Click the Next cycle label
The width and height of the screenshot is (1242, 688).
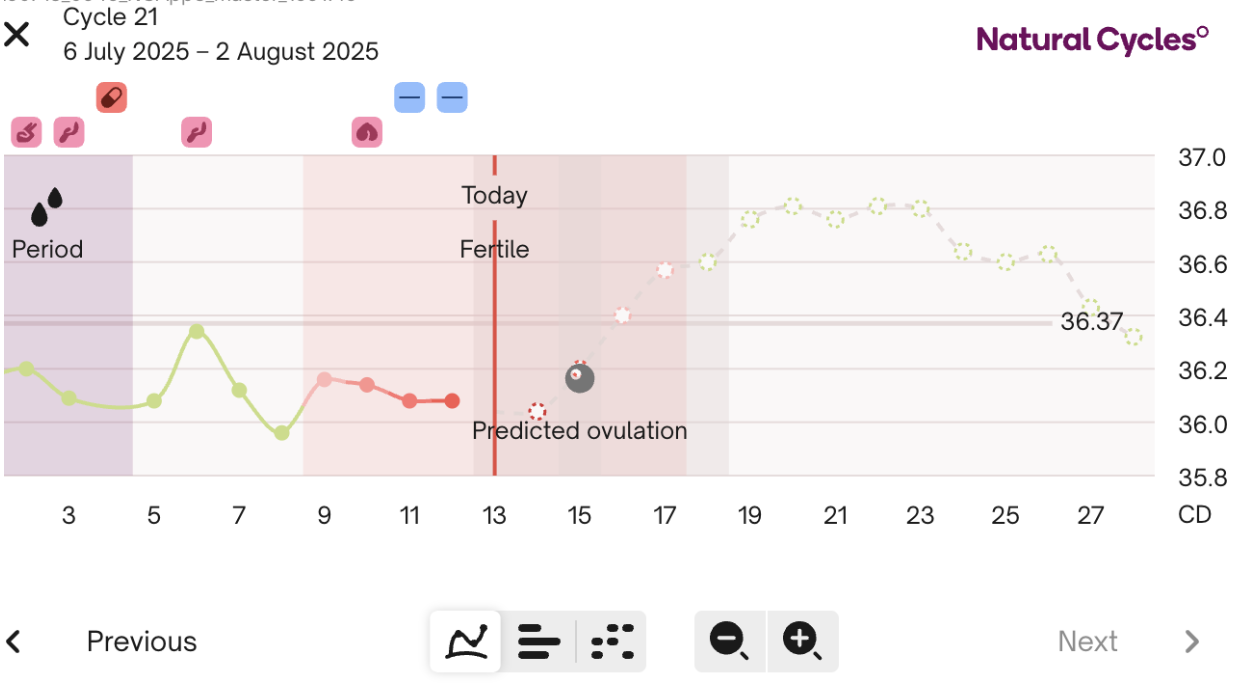1087,641
